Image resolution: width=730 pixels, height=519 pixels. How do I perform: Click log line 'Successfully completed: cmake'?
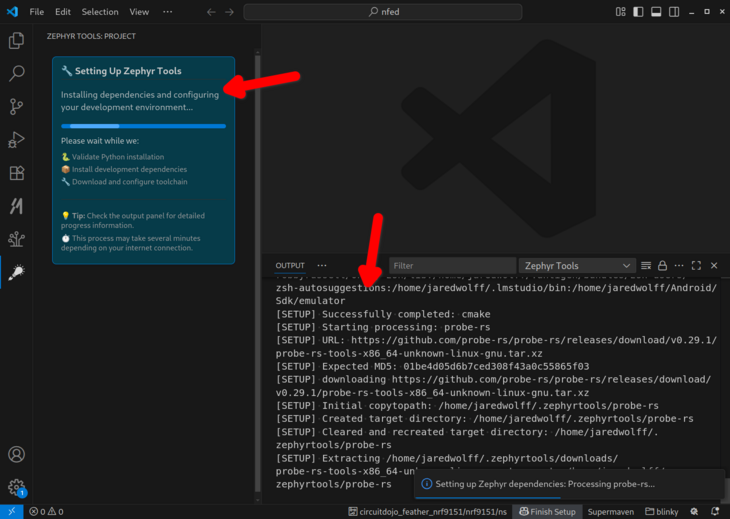pos(383,314)
